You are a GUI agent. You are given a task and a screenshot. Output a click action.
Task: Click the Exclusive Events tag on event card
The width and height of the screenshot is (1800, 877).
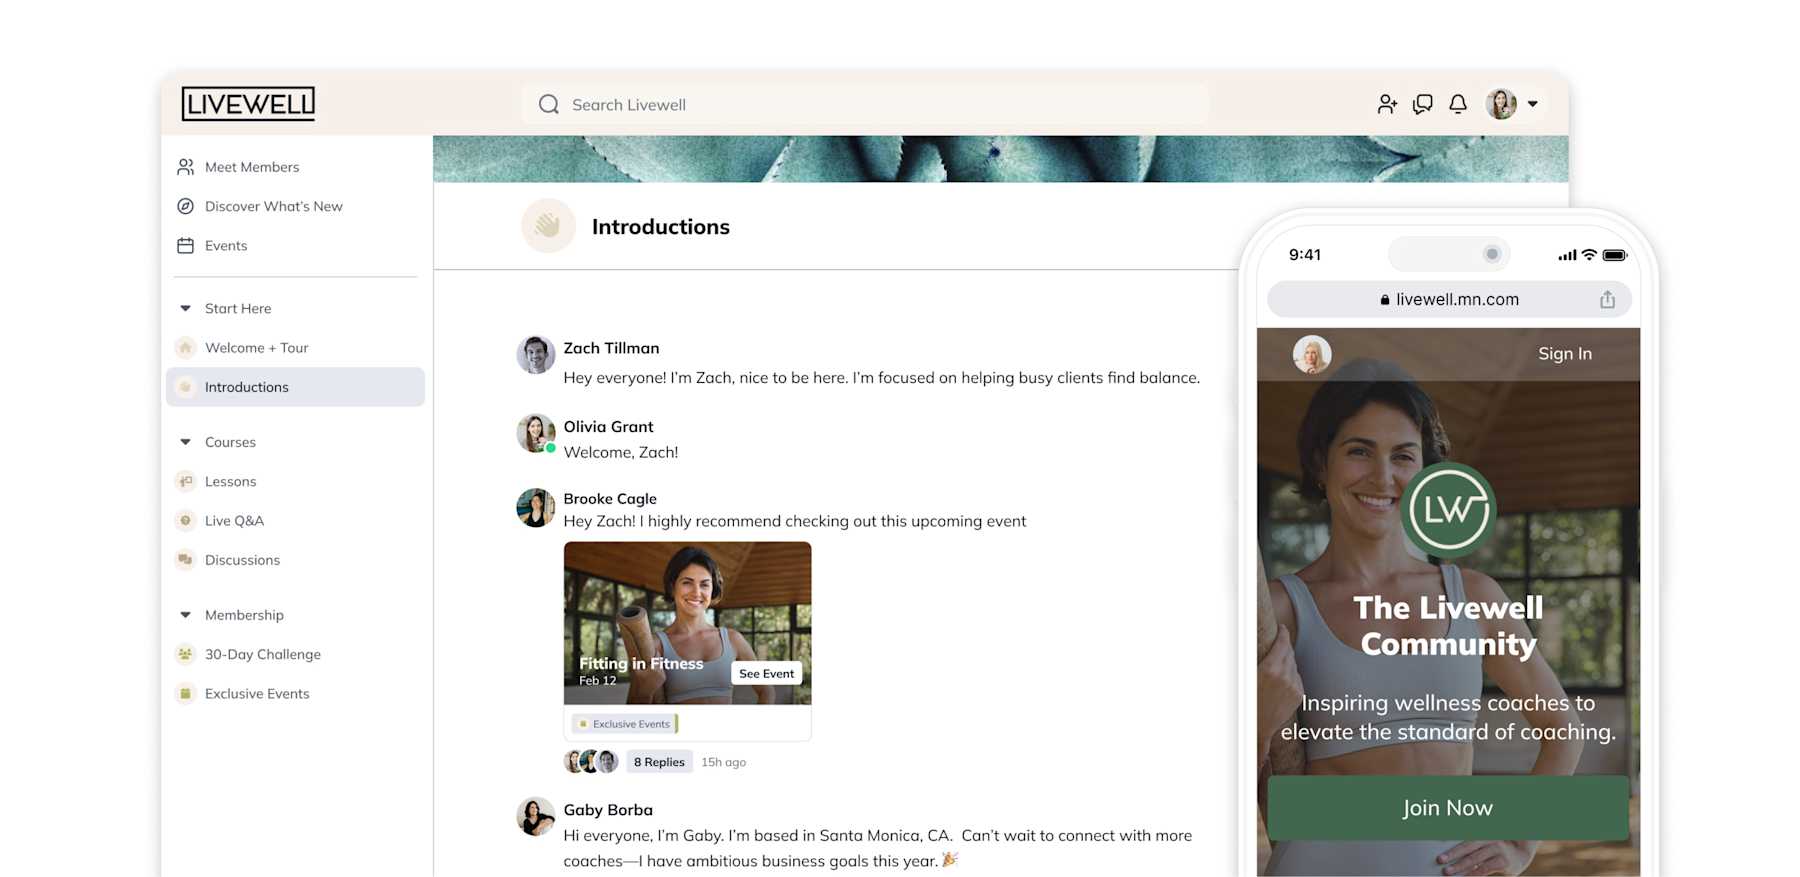625,723
